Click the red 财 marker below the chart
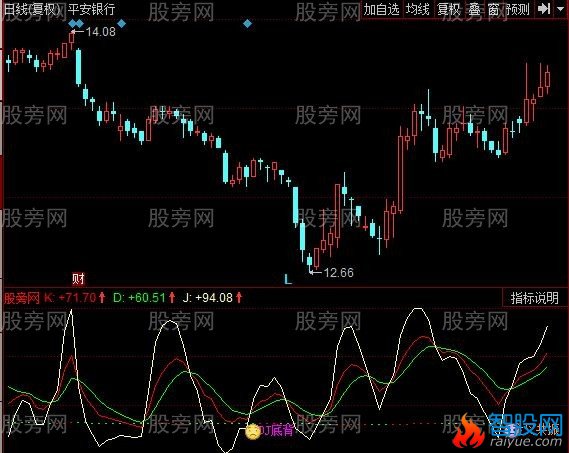This screenshot has width=569, height=453. click(x=78, y=279)
